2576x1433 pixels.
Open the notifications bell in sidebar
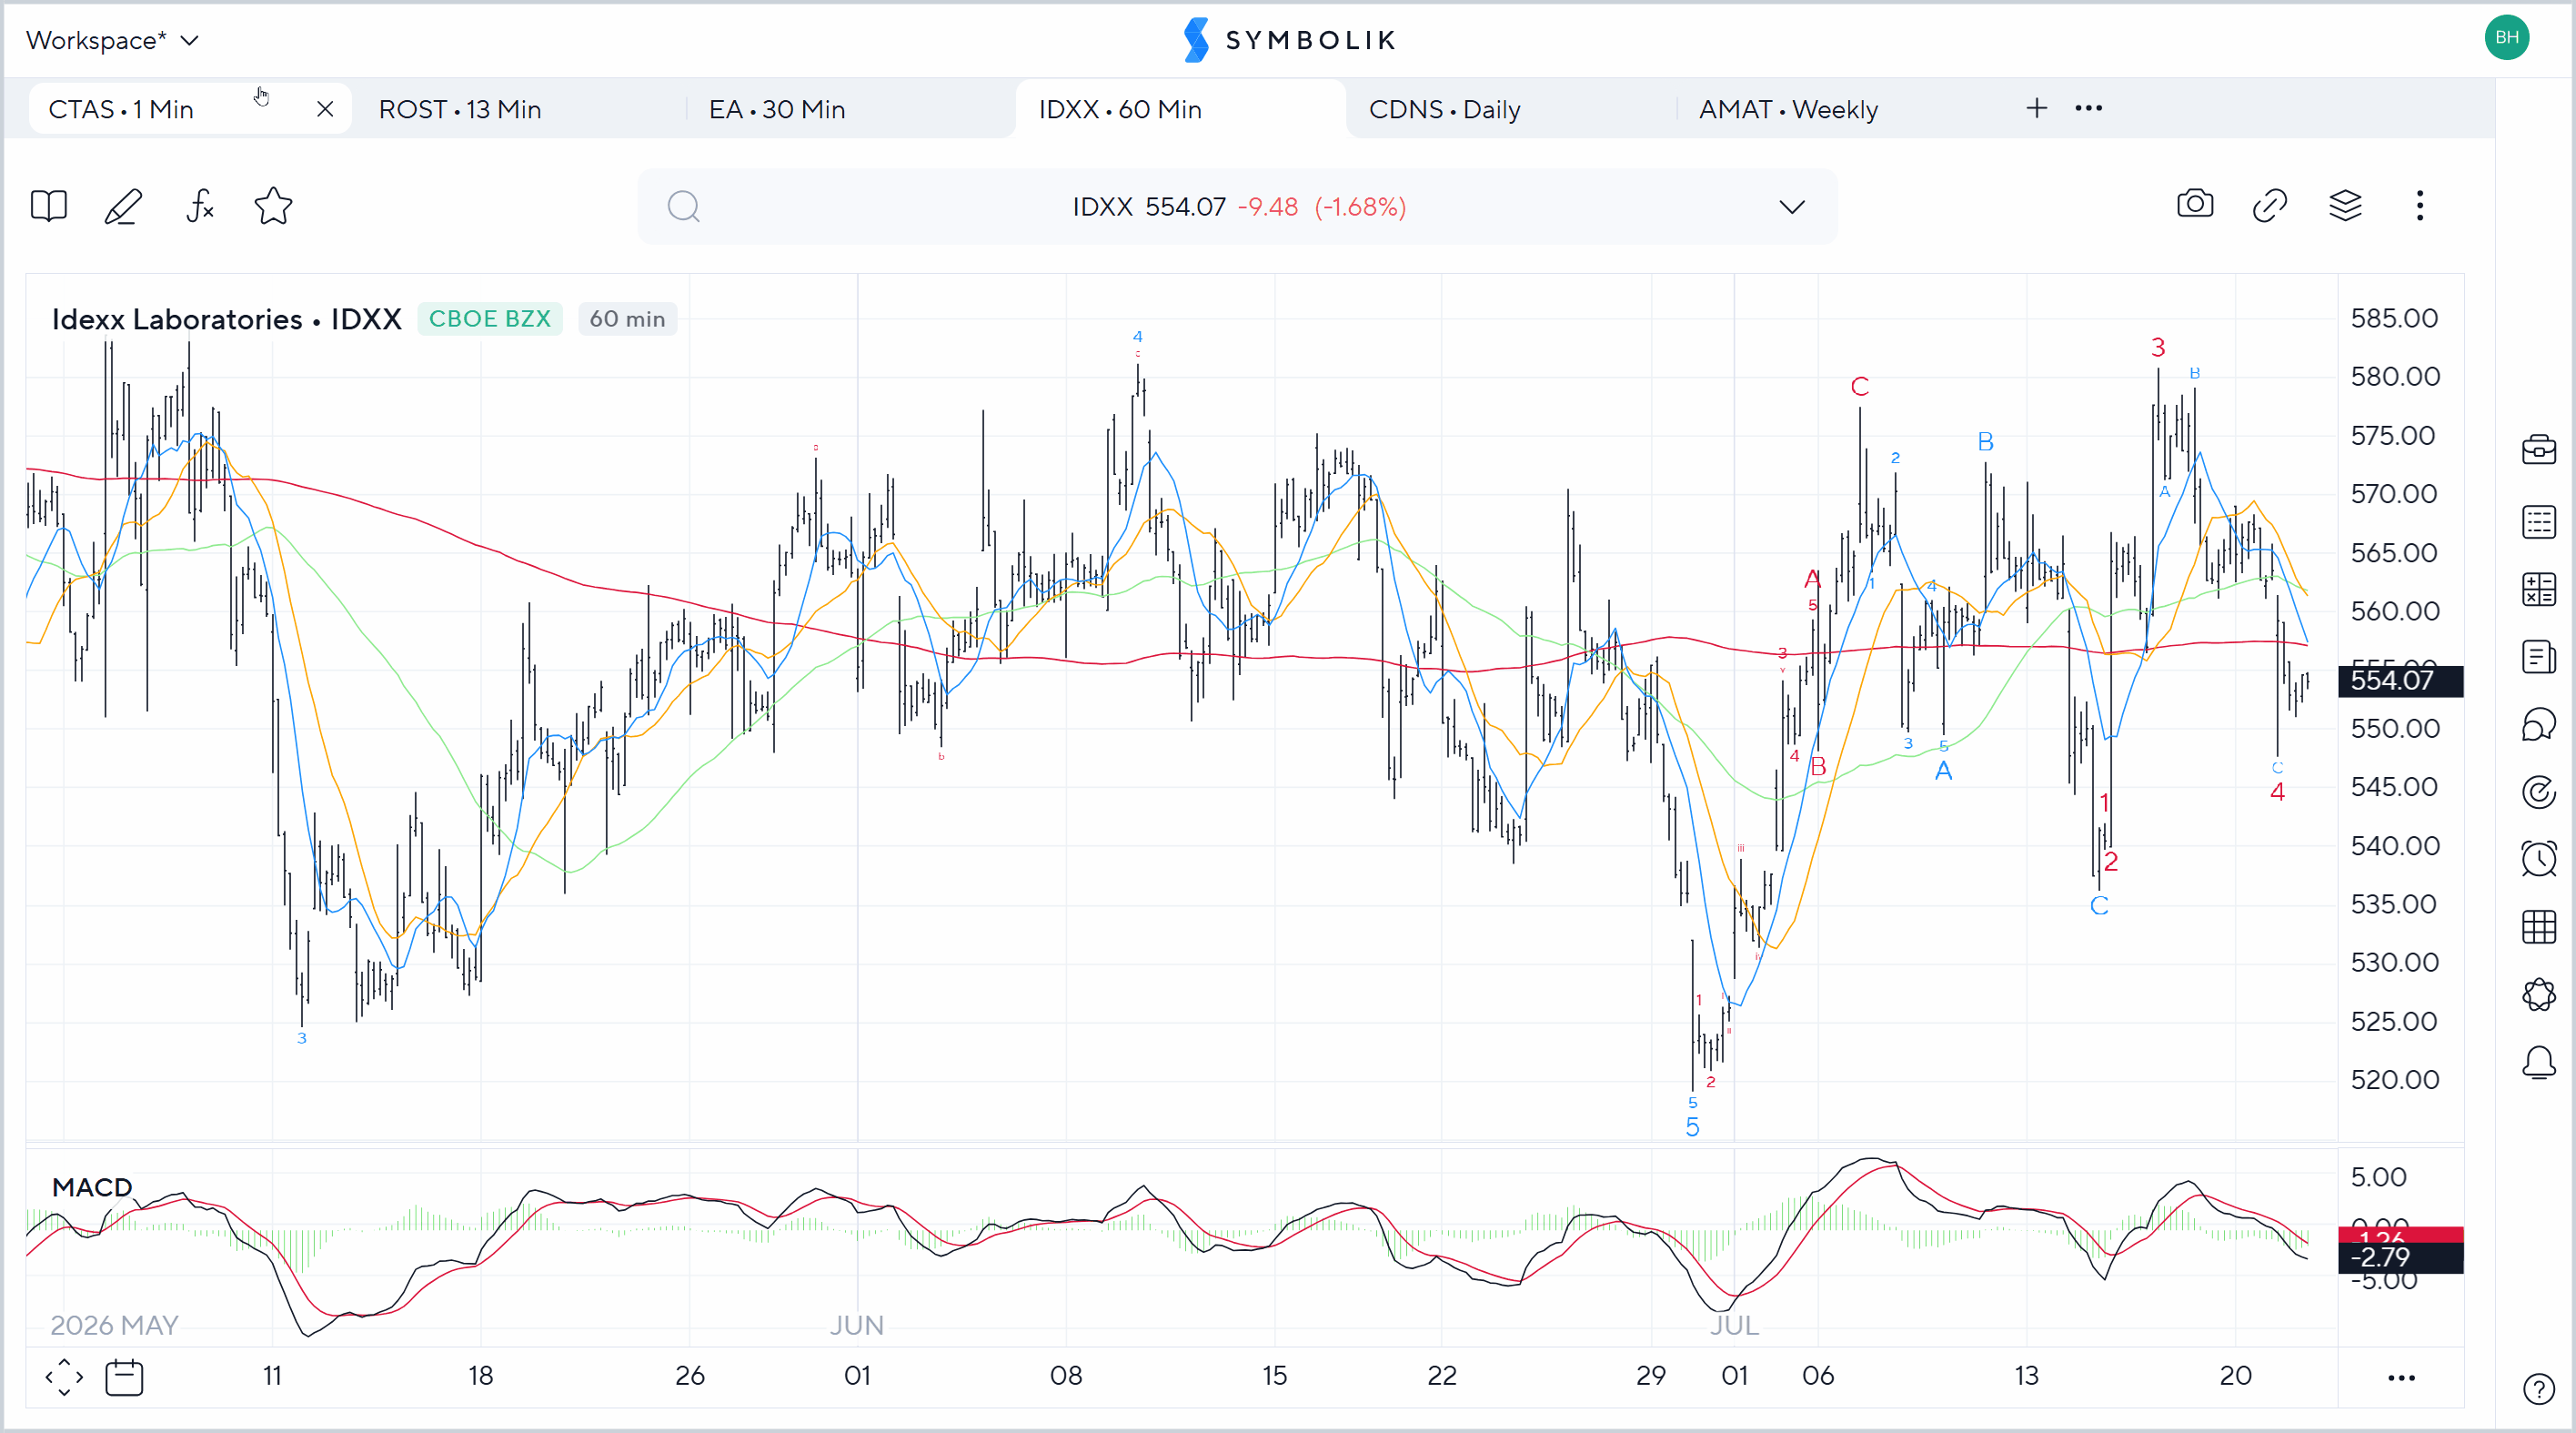coord(2539,1062)
